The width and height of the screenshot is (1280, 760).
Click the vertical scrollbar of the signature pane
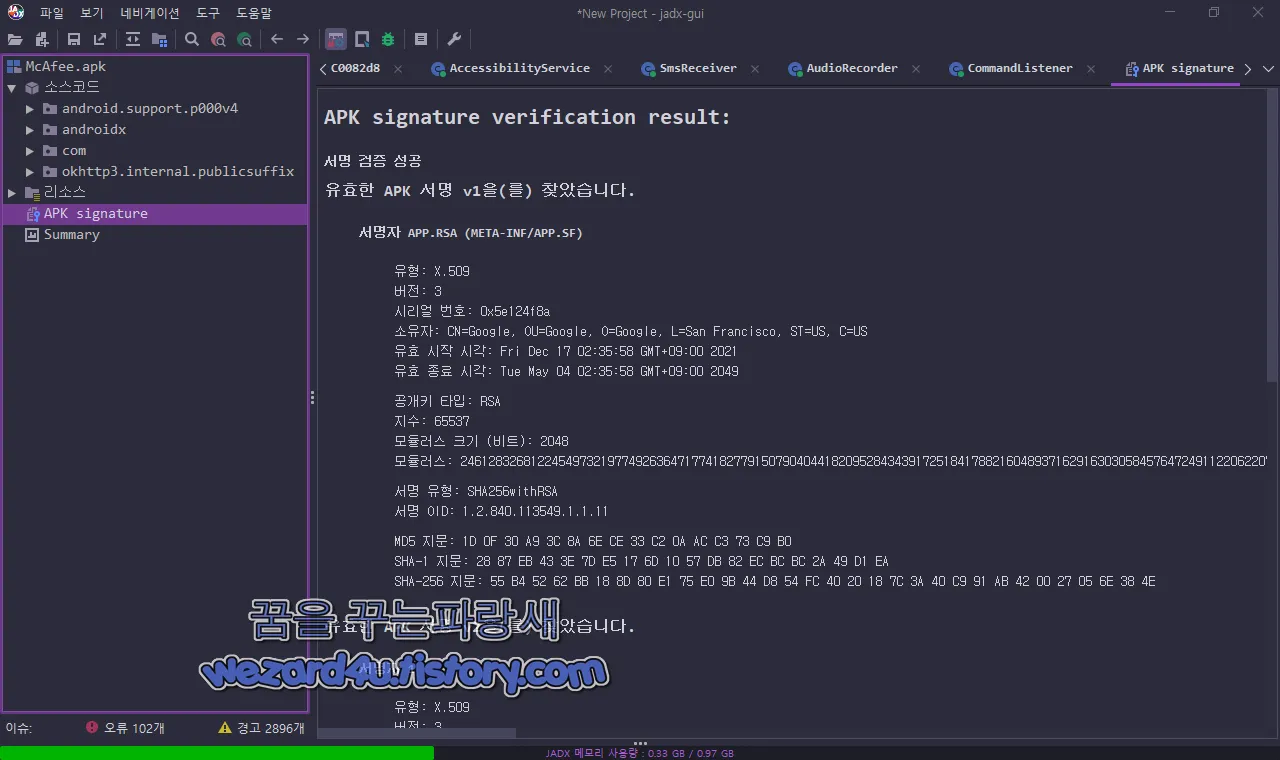click(x=1271, y=235)
